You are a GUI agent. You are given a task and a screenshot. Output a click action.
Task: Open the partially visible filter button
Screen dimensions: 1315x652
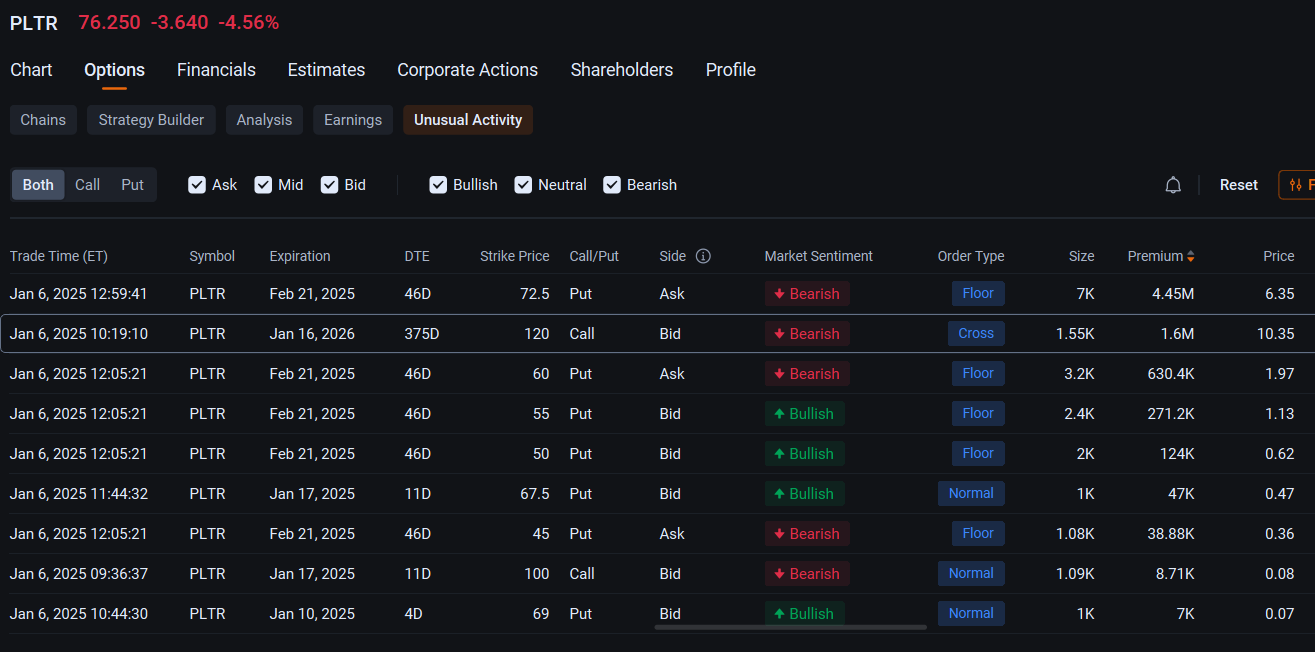[1297, 185]
